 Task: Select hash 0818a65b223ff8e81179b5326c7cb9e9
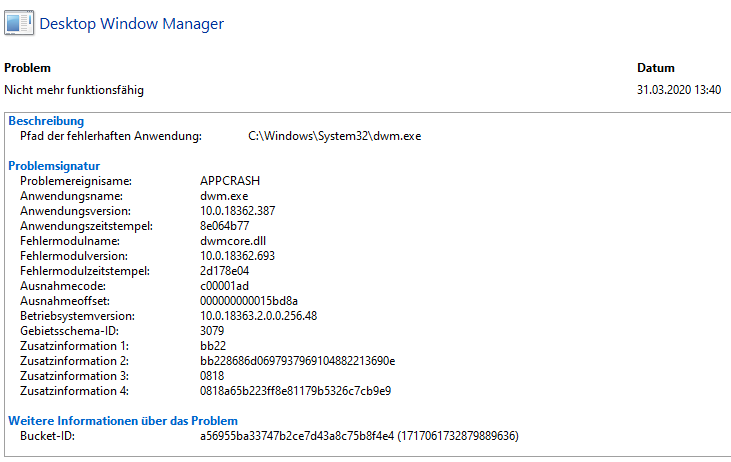(296, 391)
